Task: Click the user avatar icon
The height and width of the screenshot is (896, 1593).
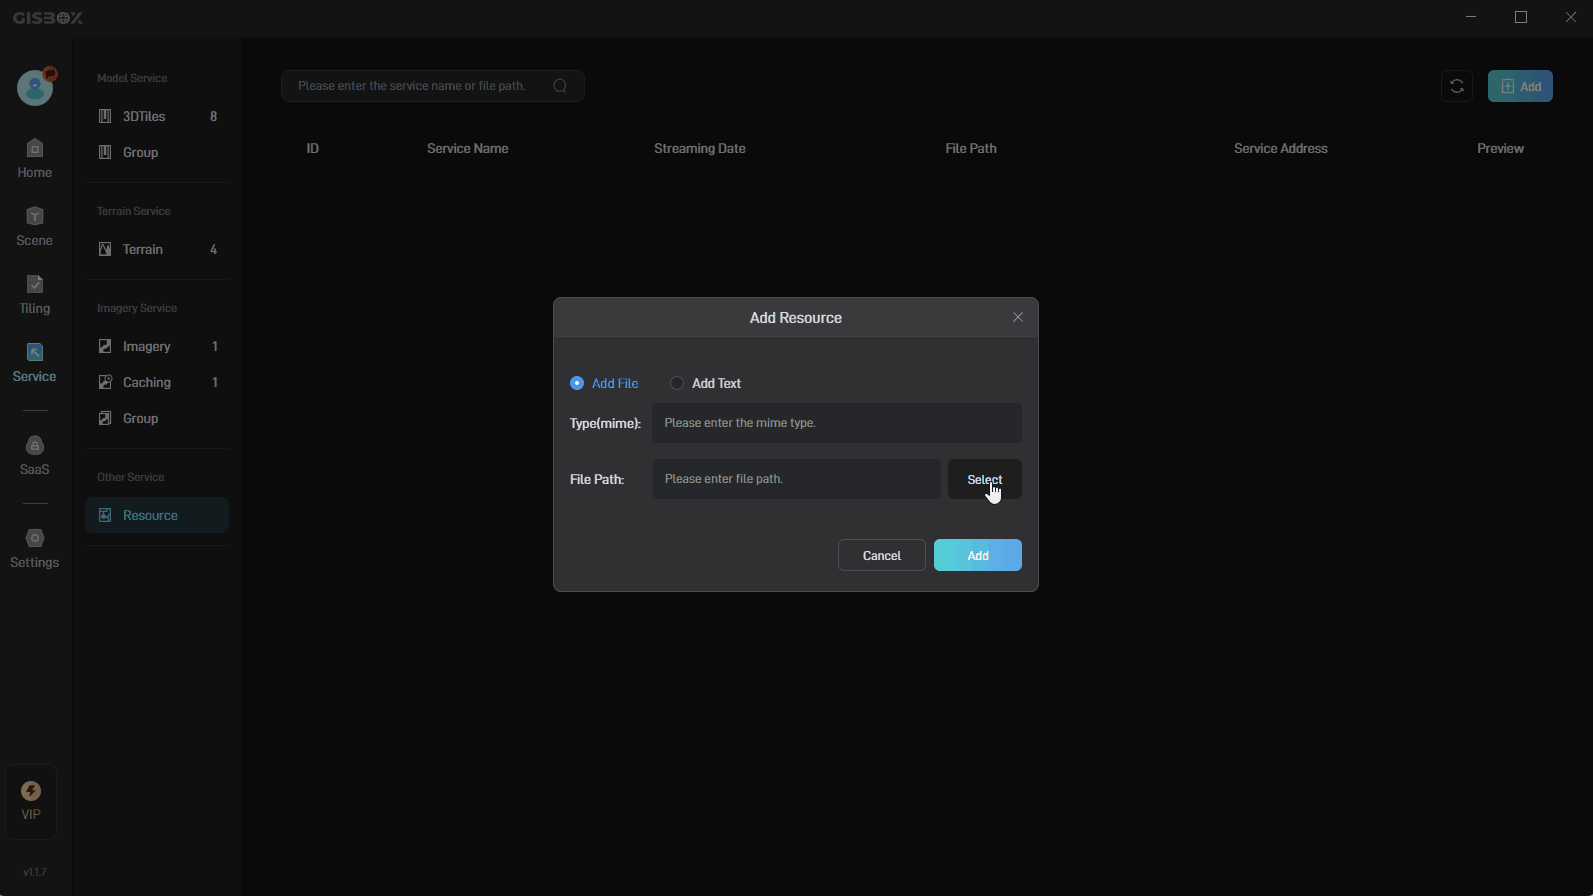Action: [35, 88]
